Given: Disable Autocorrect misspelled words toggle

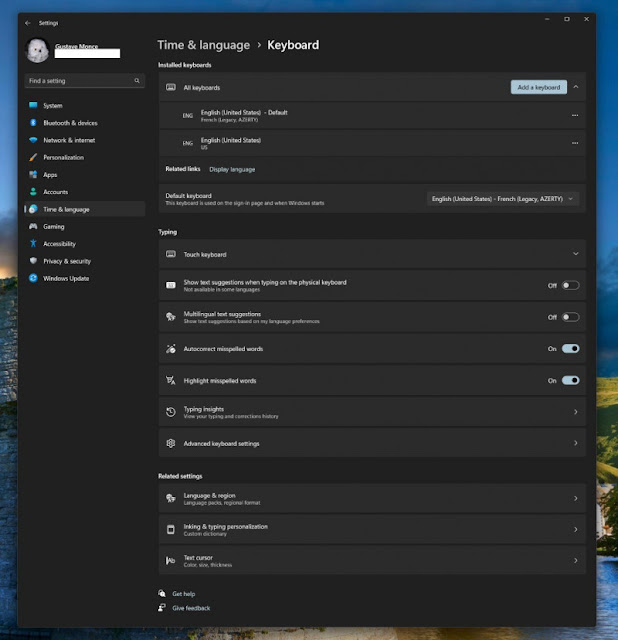Looking at the screenshot, I should pyautogui.click(x=570, y=349).
